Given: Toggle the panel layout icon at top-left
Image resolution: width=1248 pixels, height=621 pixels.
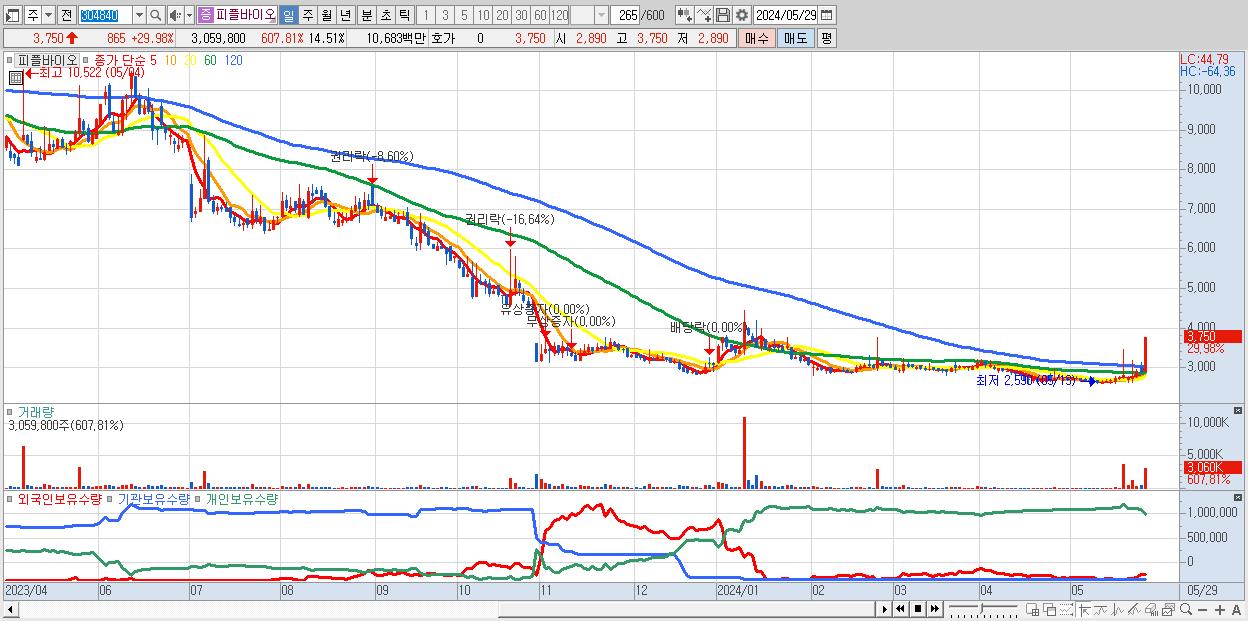Looking at the screenshot, I should [13, 15].
